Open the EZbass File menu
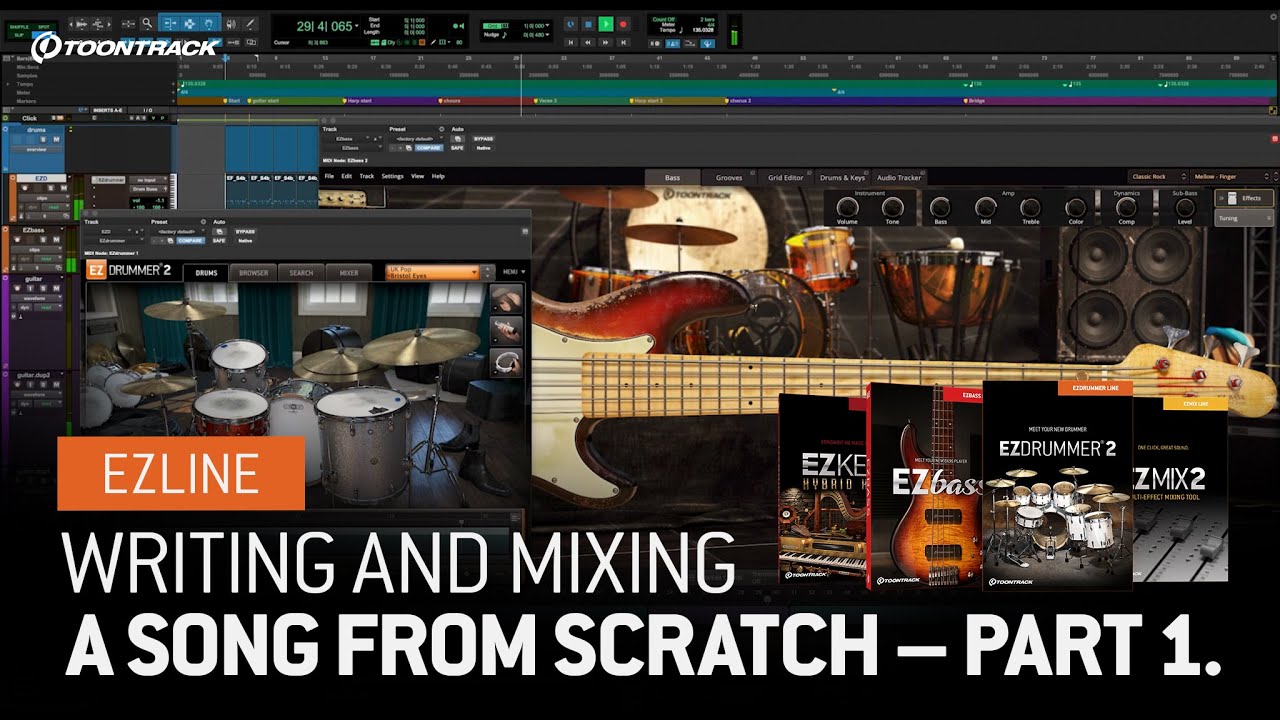 pyautogui.click(x=329, y=176)
